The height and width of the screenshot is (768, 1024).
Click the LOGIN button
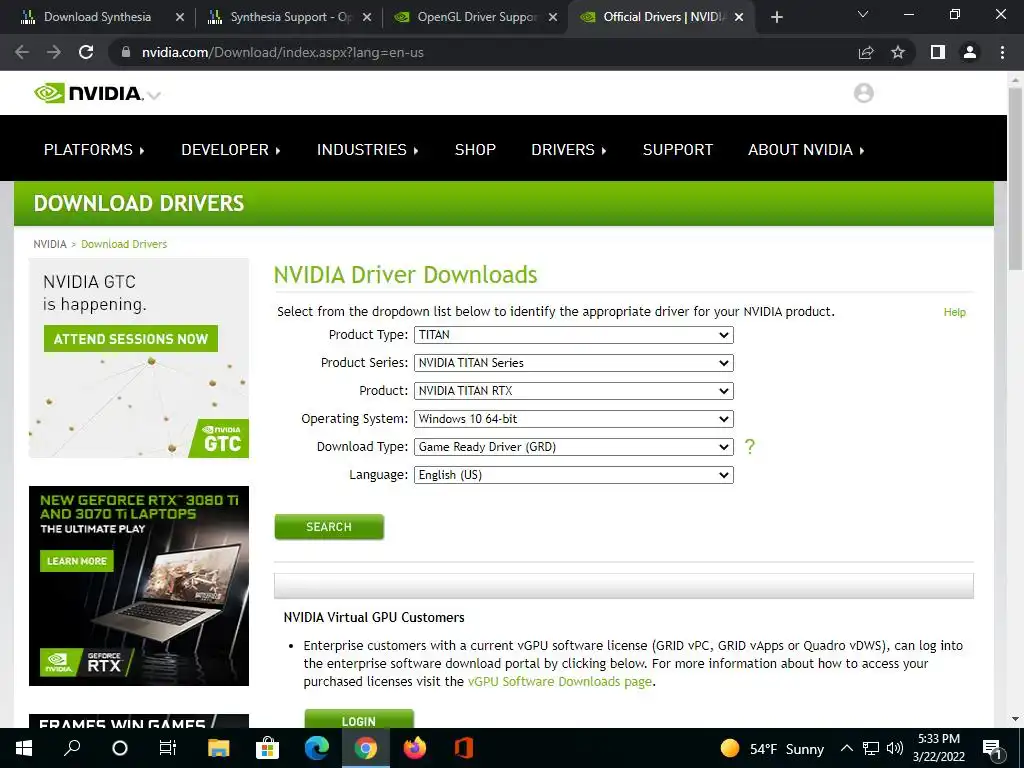point(359,720)
